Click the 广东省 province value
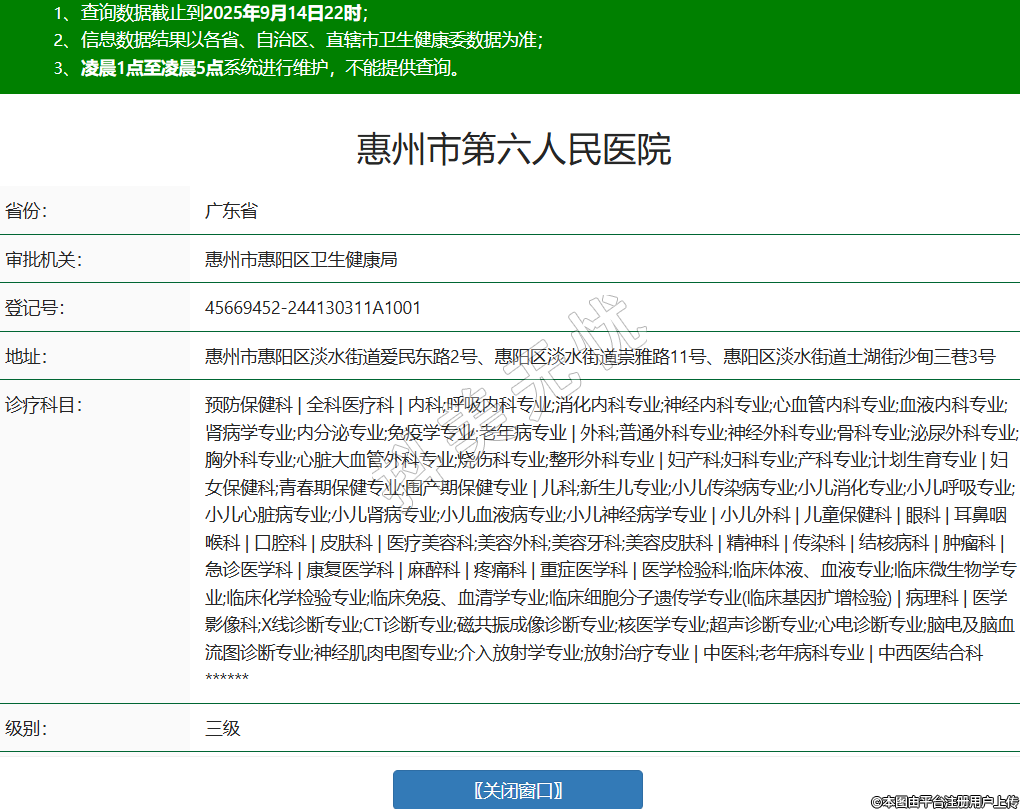This screenshot has height=809, width=1020. pyautogui.click(x=231, y=211)
